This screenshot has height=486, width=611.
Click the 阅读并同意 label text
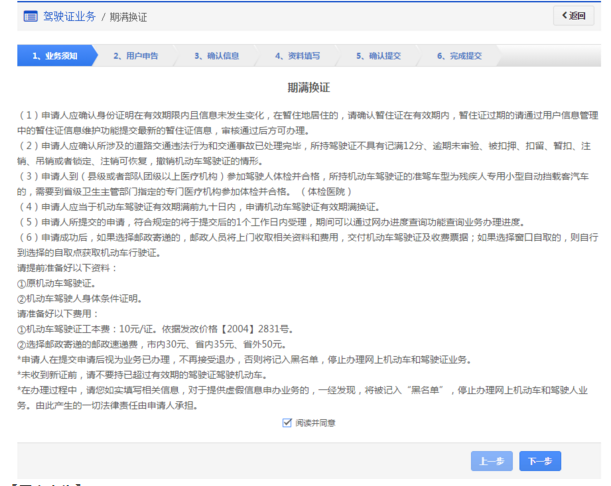313,423
